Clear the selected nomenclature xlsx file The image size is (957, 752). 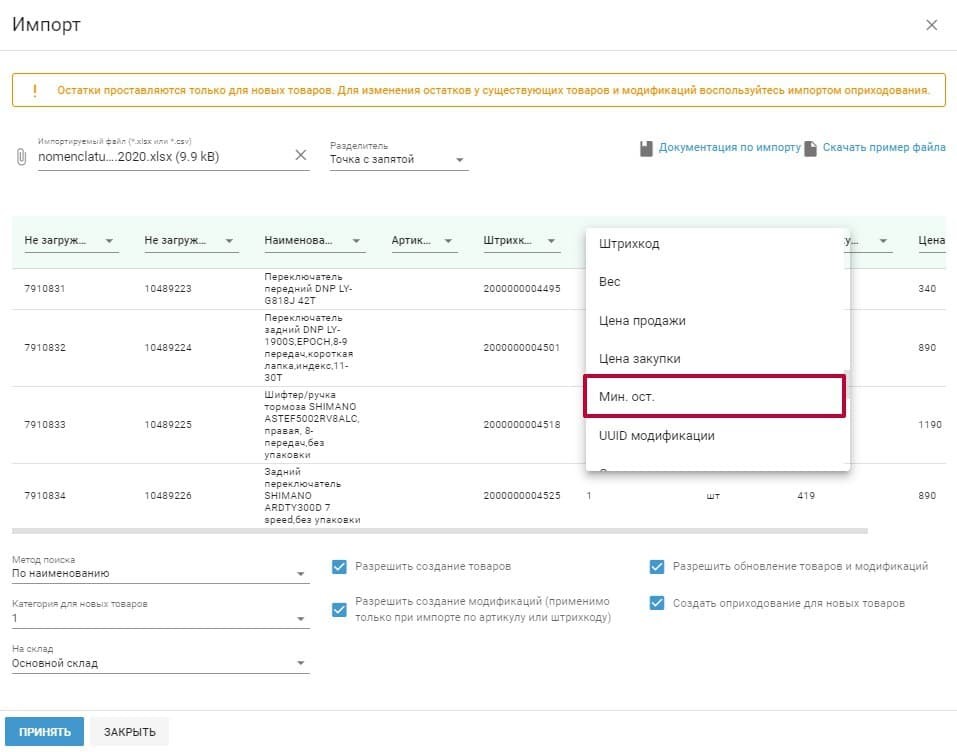tap(301, 155)
